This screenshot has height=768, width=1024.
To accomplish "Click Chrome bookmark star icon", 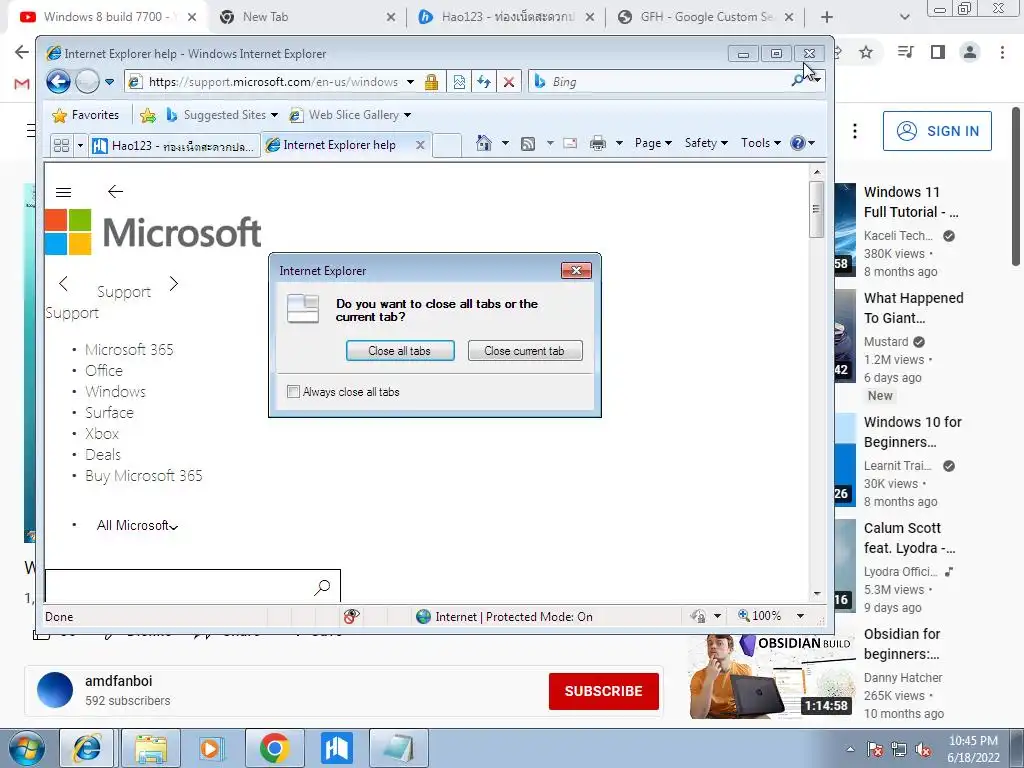I will 866,52.
